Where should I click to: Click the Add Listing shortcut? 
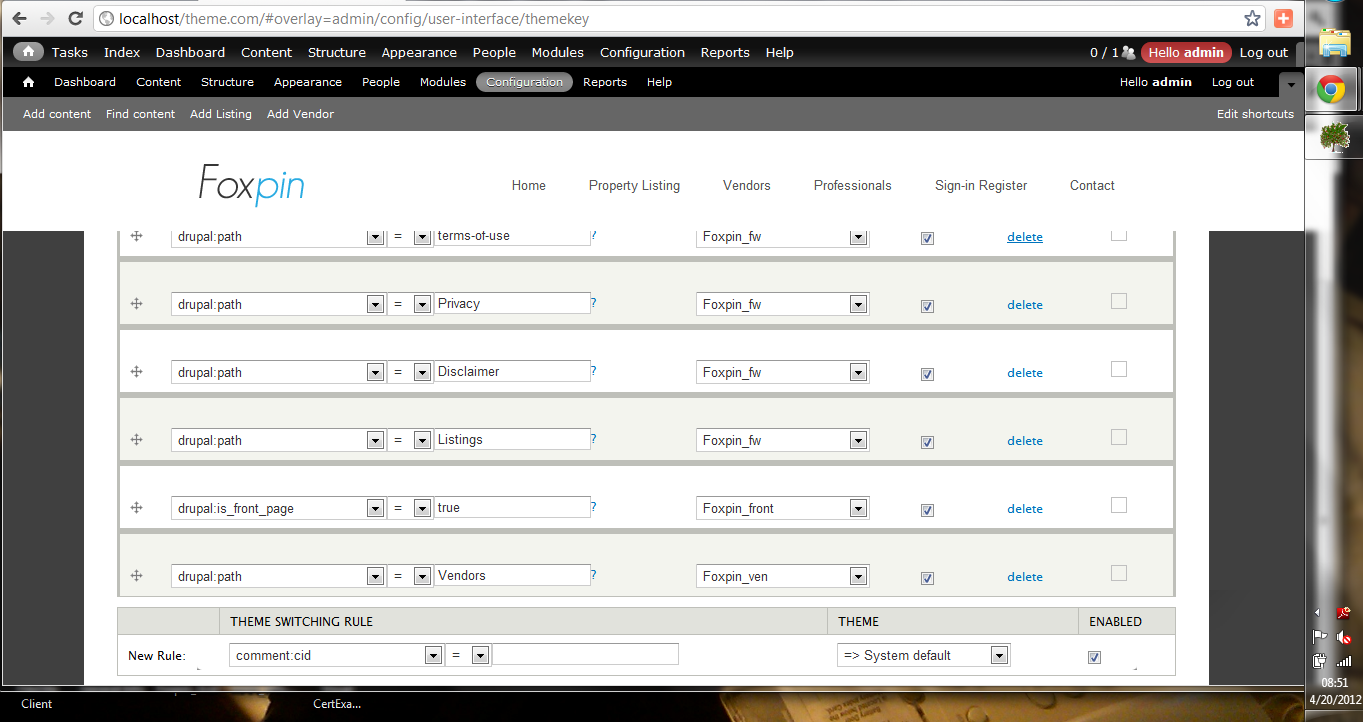(221, 114)
